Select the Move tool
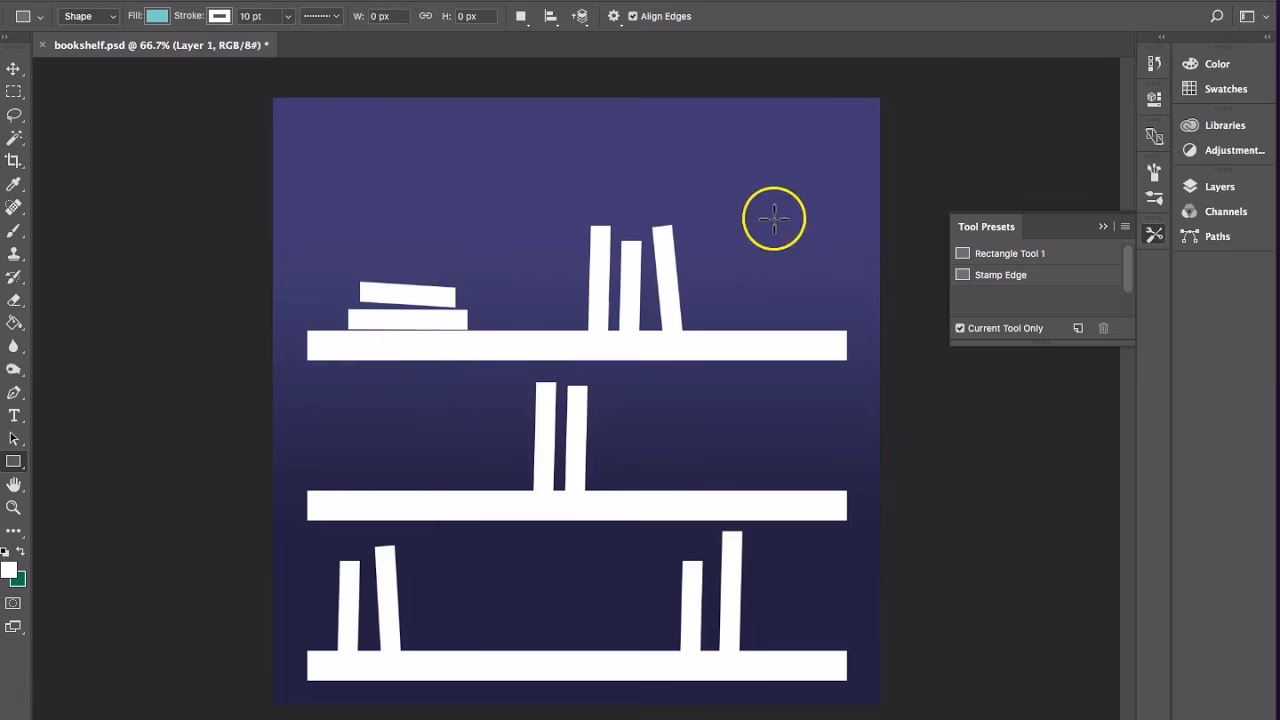Image resolution: width=1280 pixels, height=720 pixels. [x=14, y=68]
